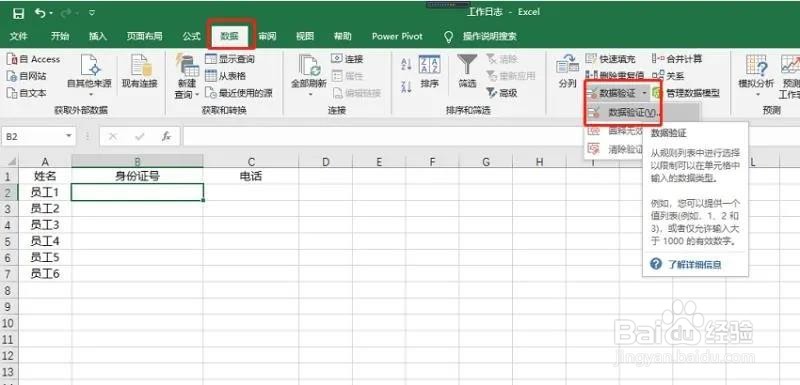Click 最近使用的源
The image size is (800, 385).
pyautogui.click(x=239, y=93)
